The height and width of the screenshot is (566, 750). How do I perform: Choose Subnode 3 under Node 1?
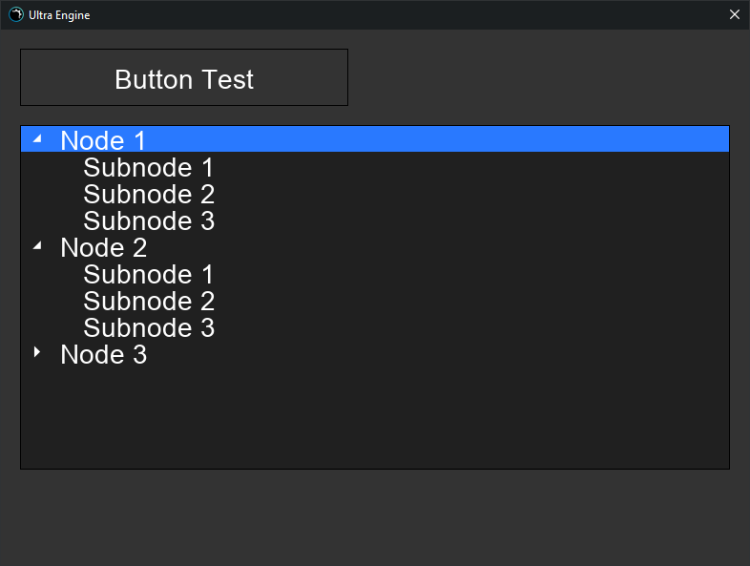click(148, 221)
